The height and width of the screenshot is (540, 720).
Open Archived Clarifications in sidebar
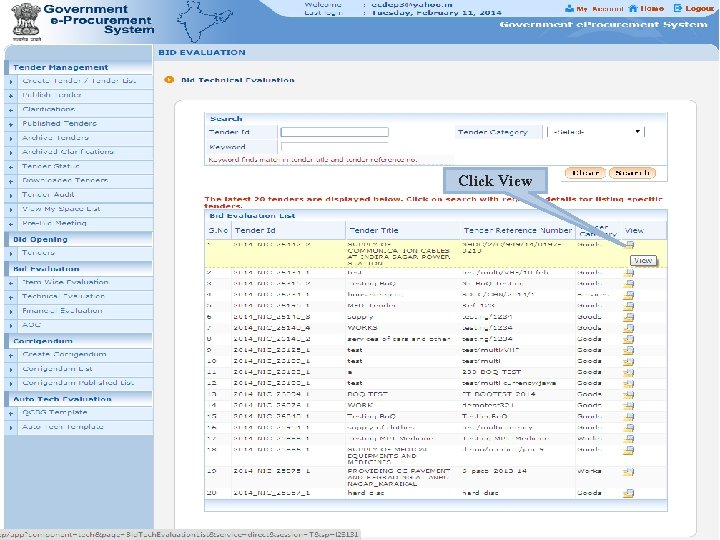[x=68, y=152]
